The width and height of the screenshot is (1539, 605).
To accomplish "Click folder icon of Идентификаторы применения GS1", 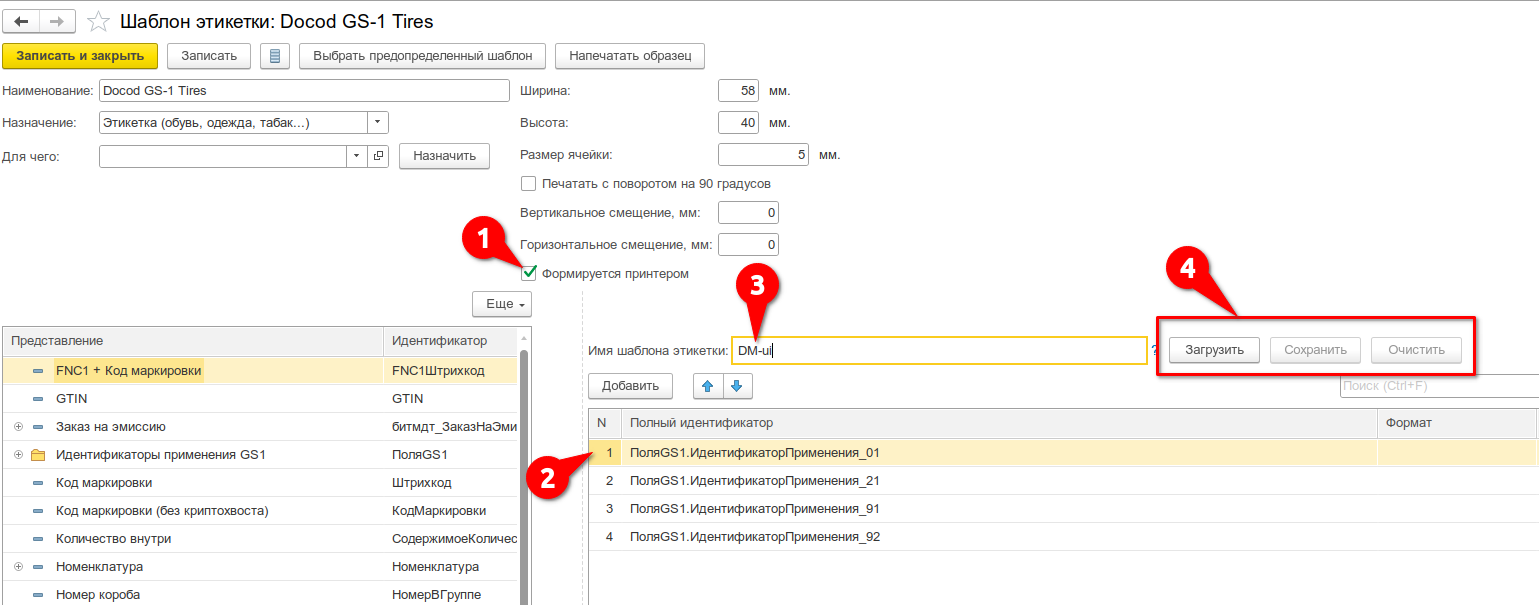I will click(x=39, y=455).
